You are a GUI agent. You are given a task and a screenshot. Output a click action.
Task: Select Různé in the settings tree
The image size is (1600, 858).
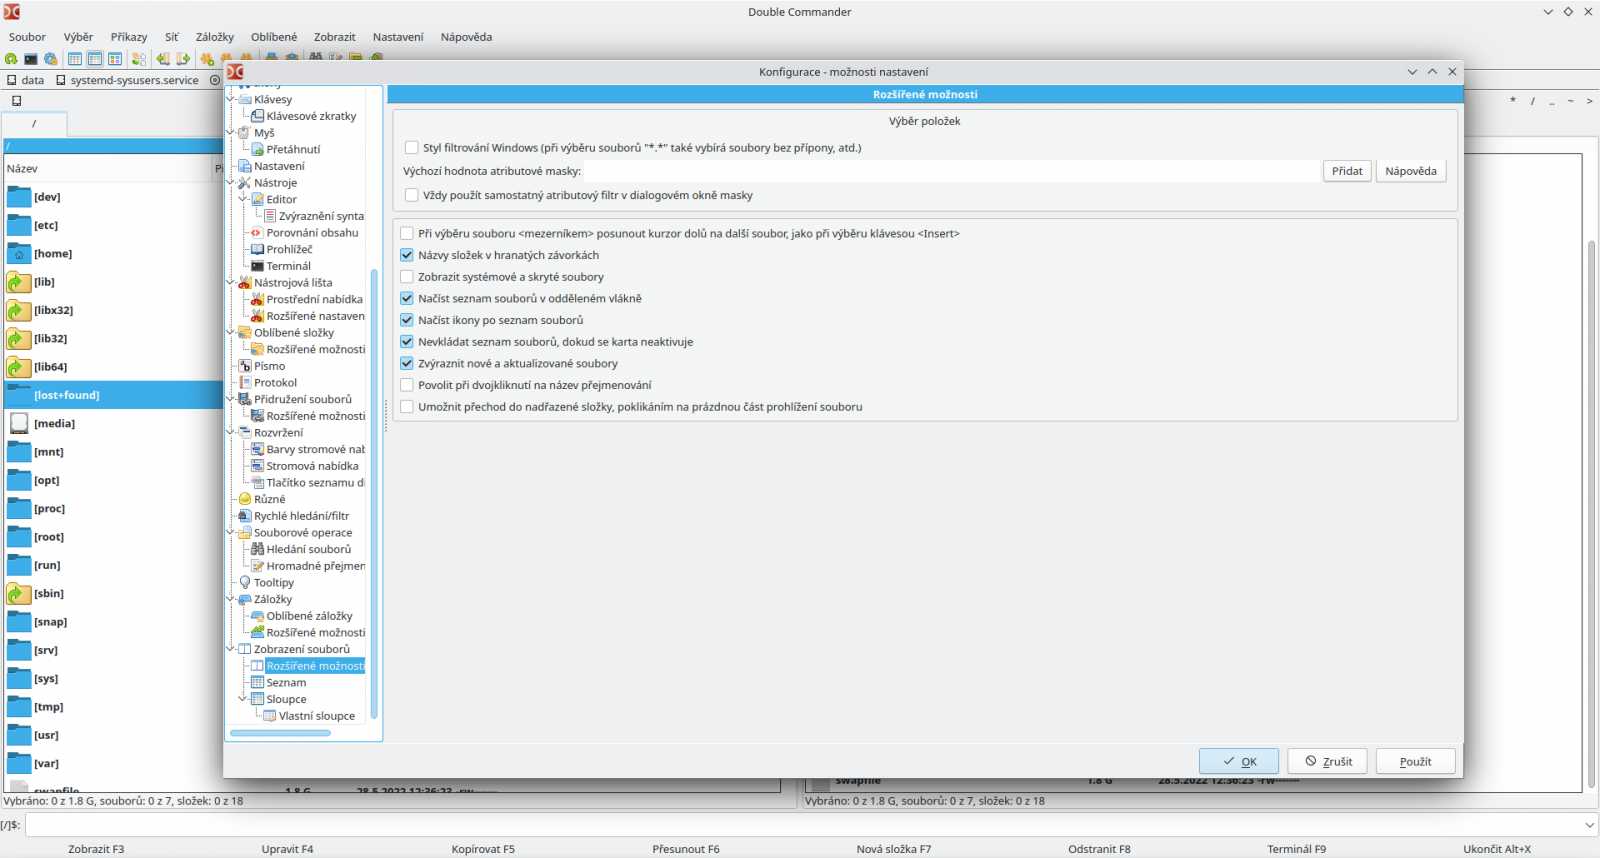click(269, 499)
